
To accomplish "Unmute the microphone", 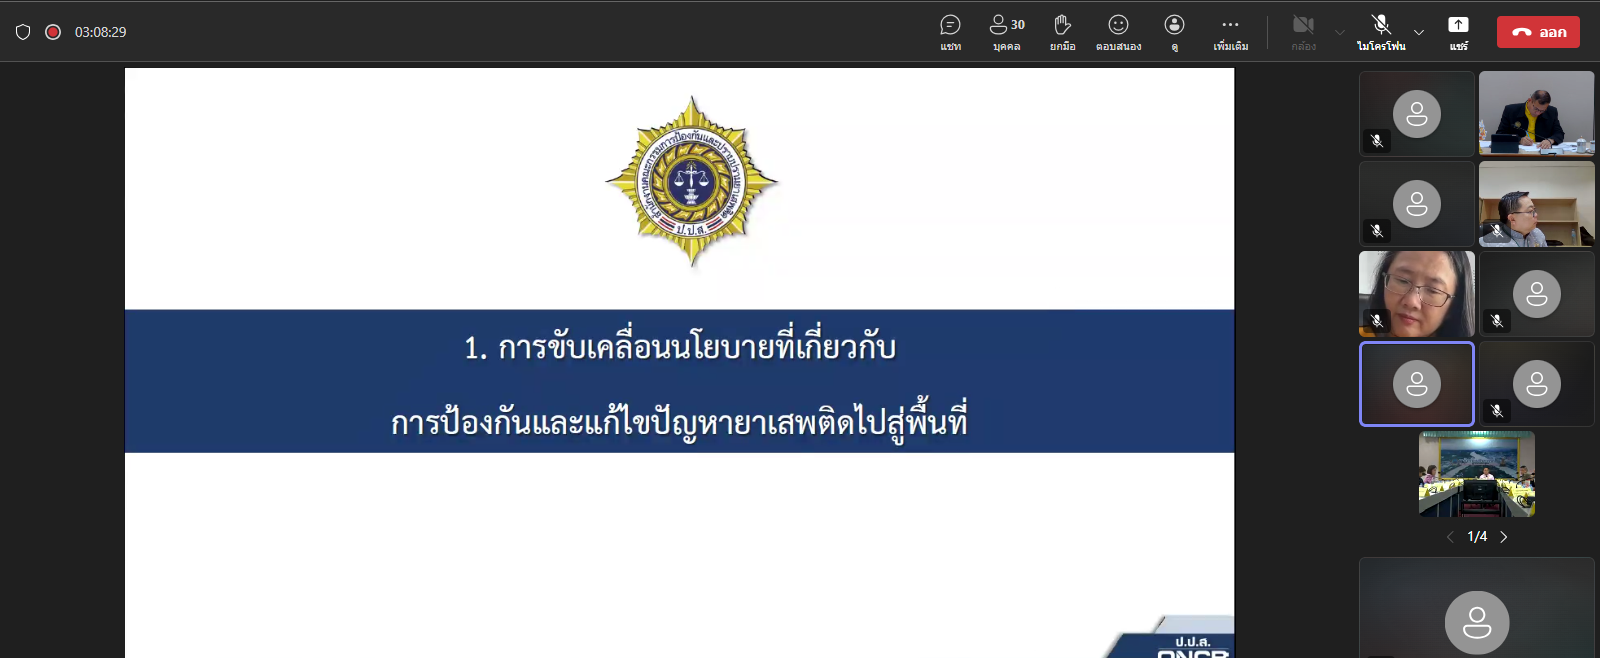I will click(x=1380, y=31).
